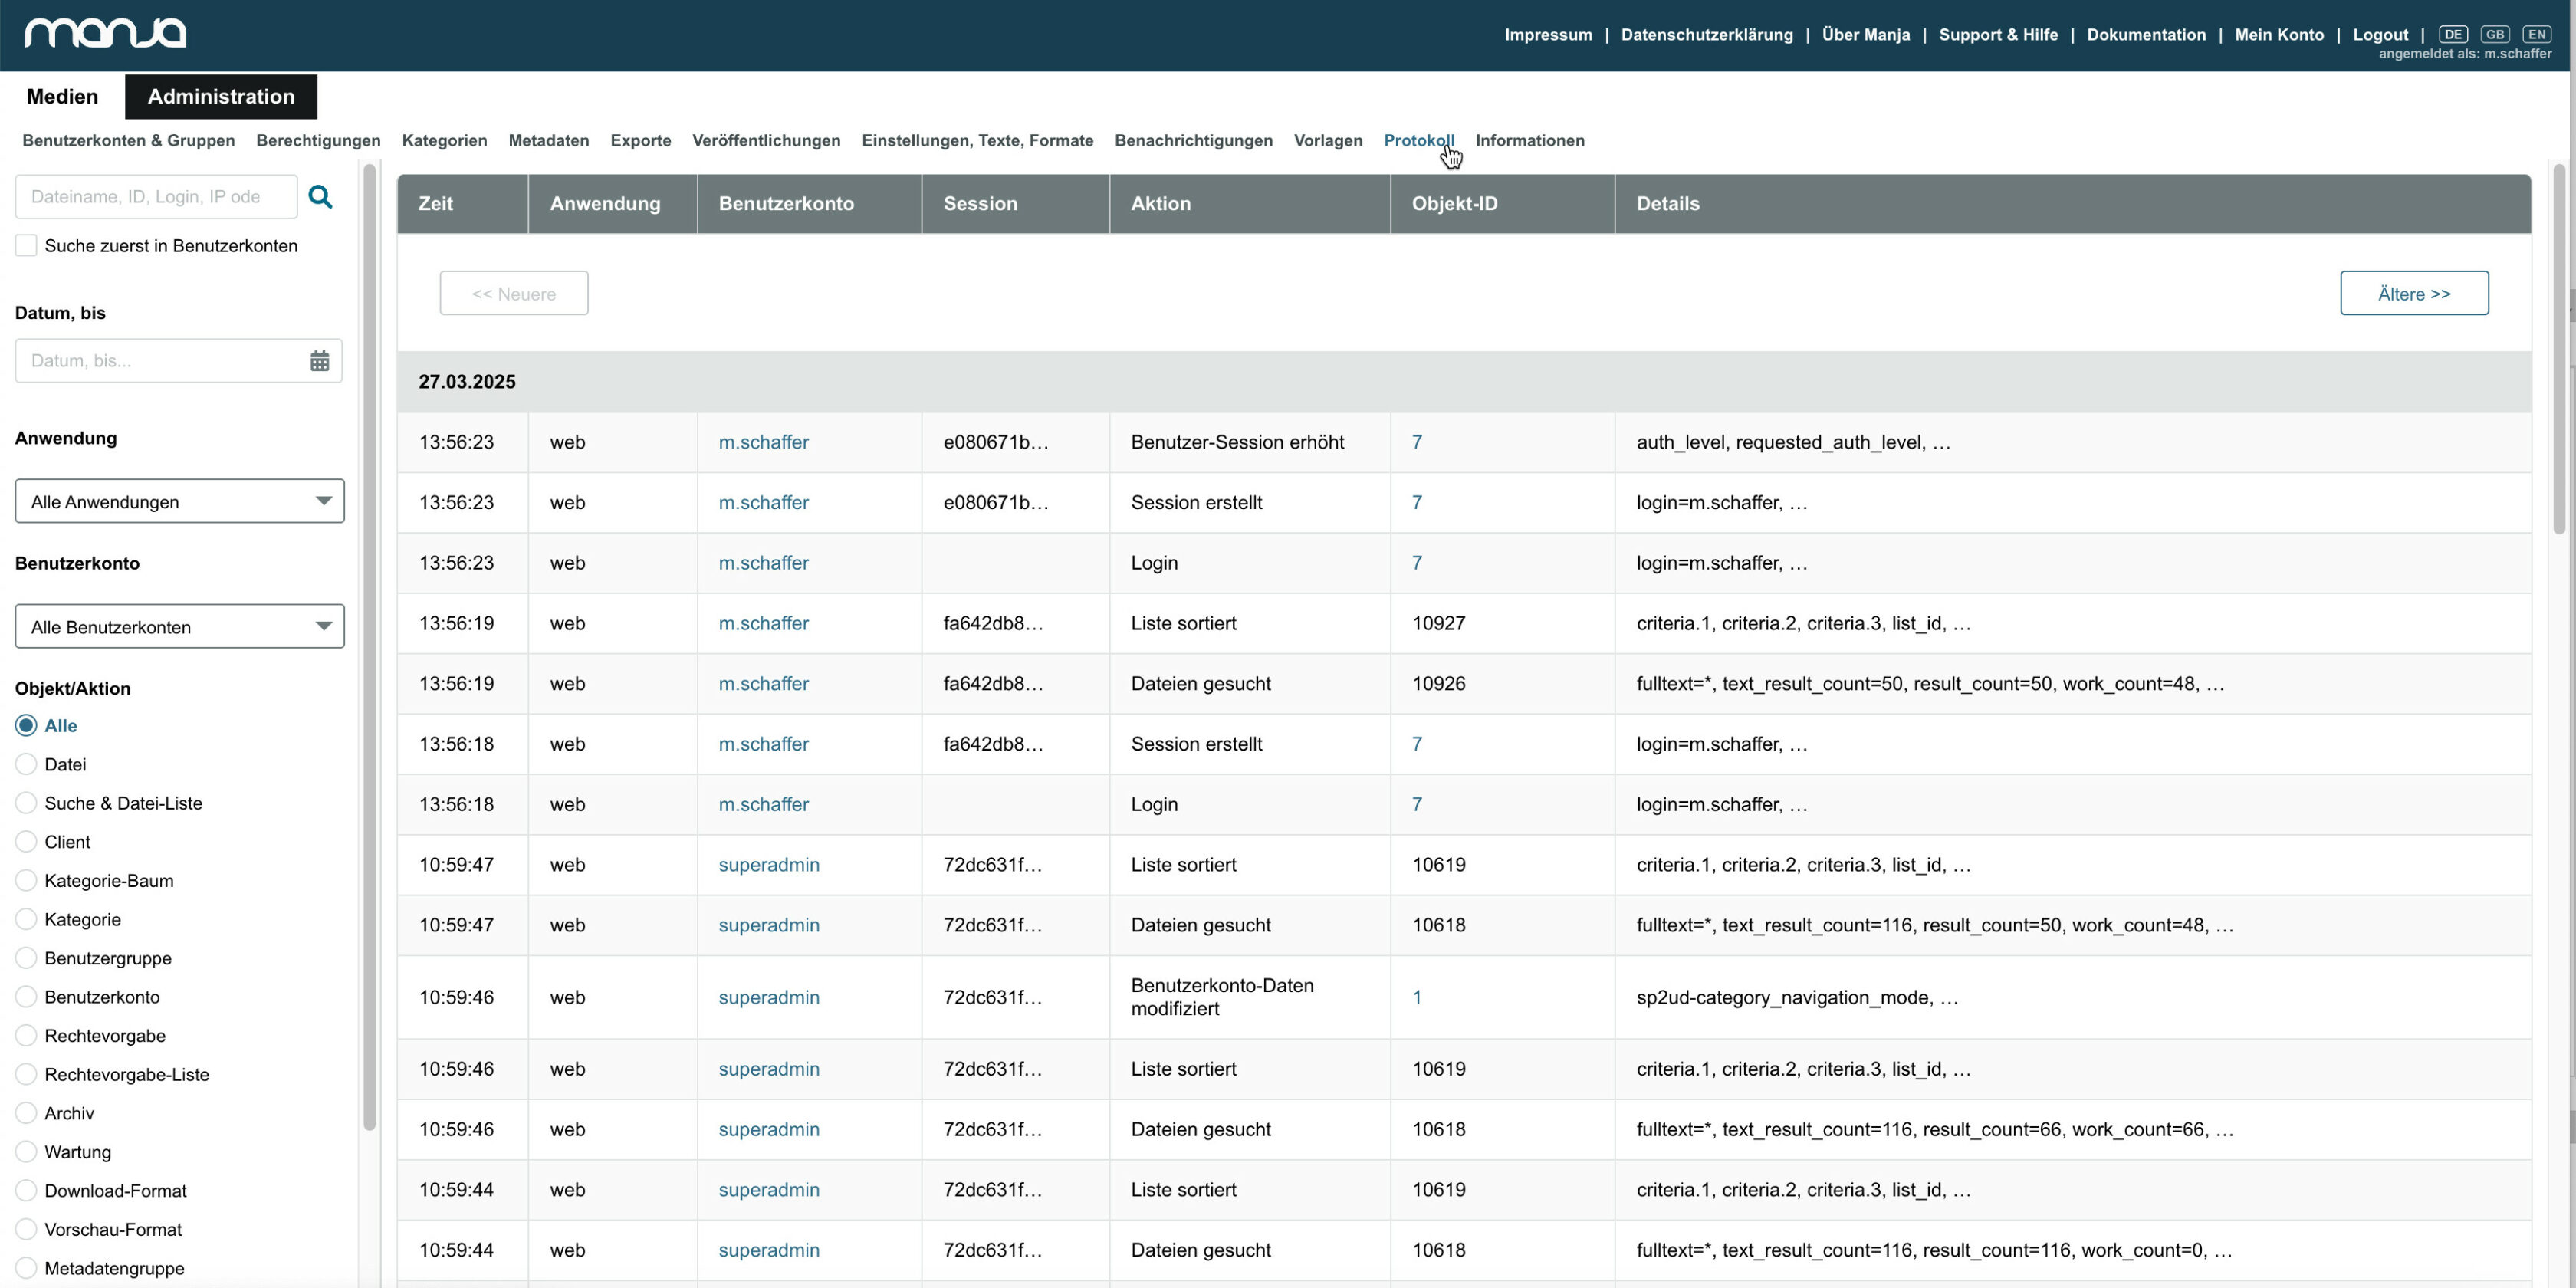Pick 'Download-Format' radio option
The height and width of the screenshot is (1288, 2576).
[26, 1191]
